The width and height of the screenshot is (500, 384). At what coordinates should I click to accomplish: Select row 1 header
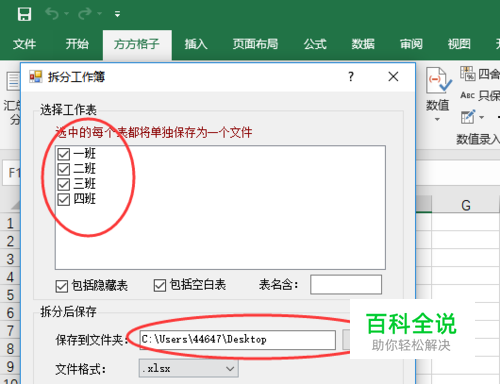click(10, 223)
